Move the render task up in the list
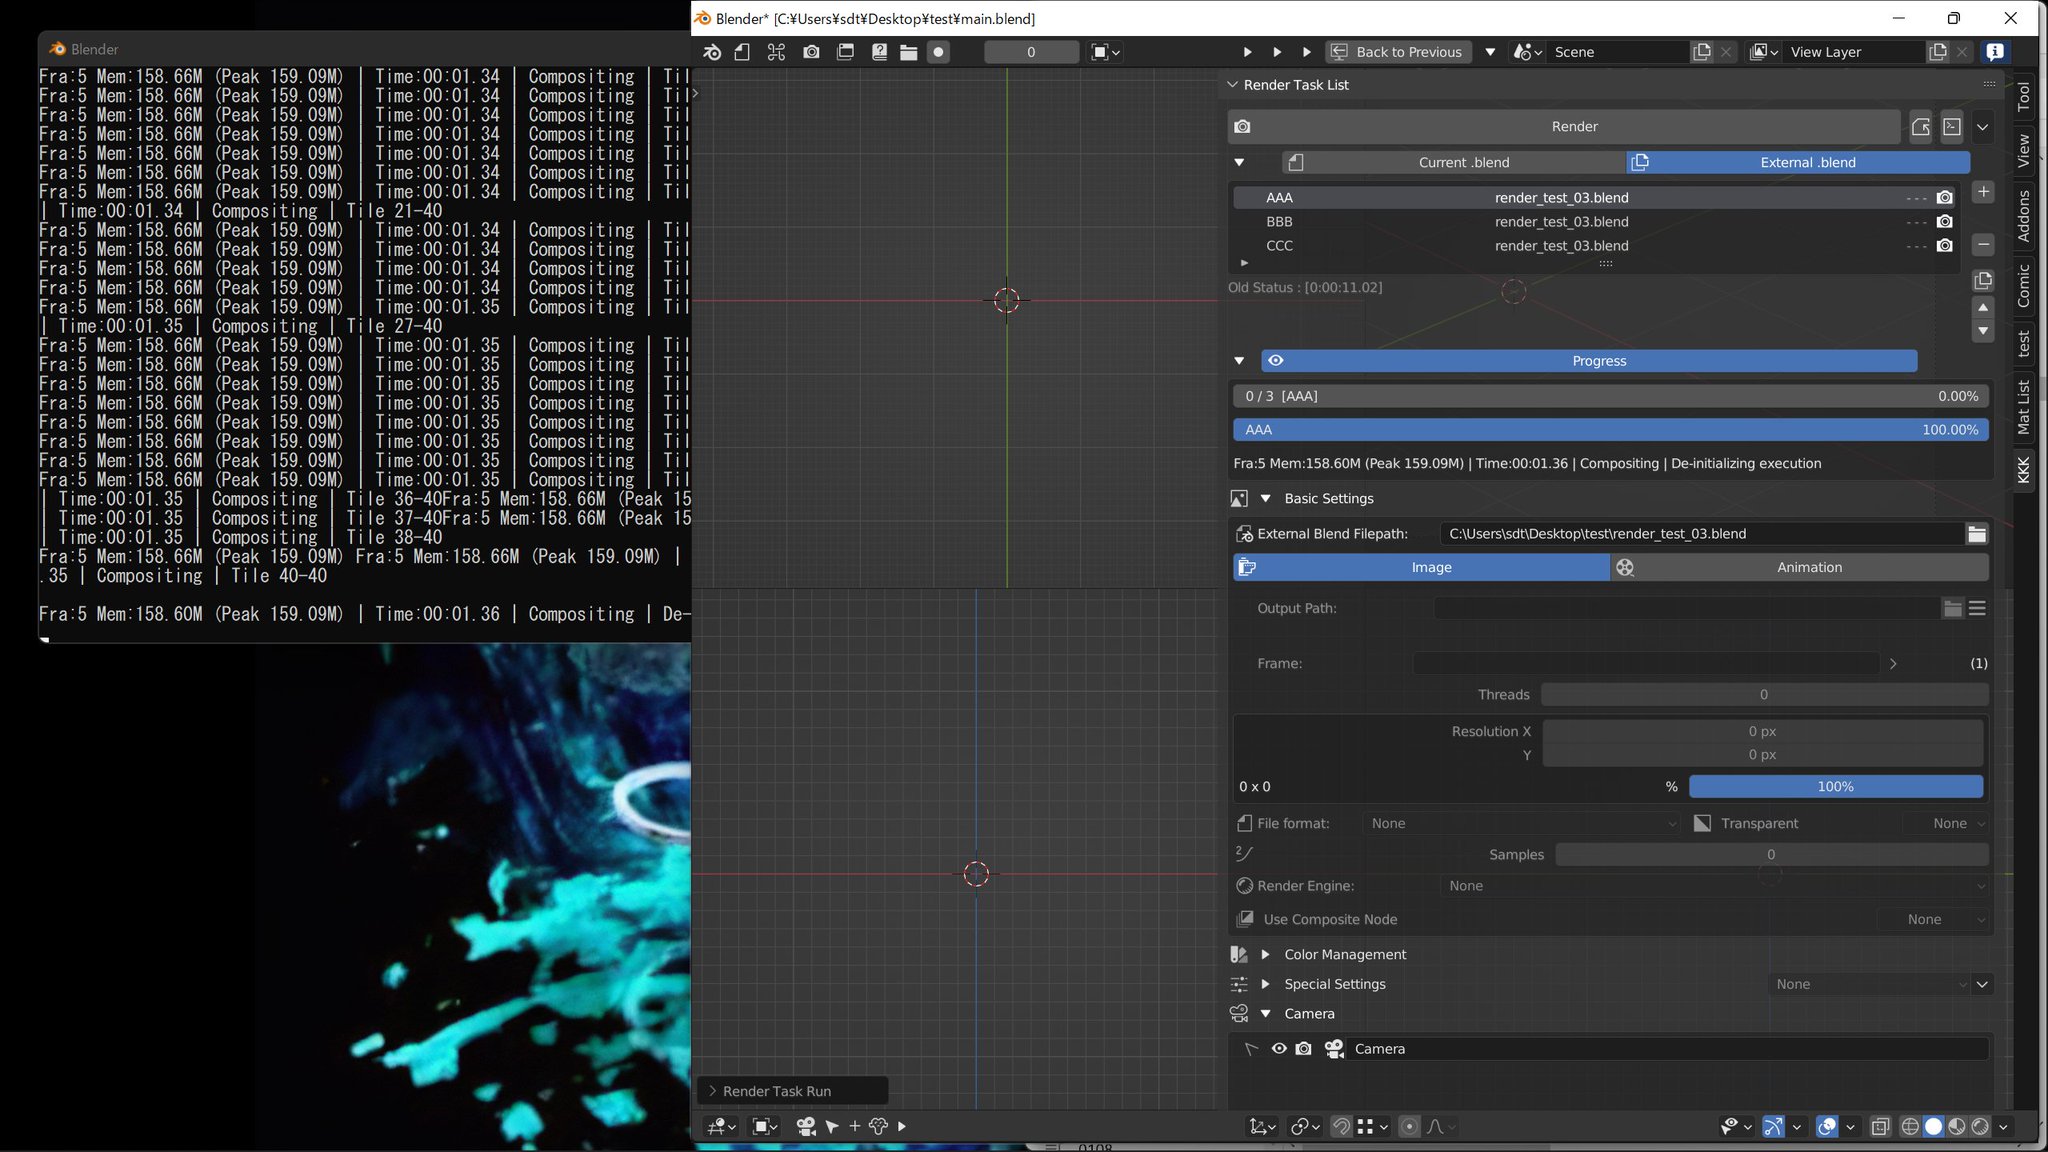Image resolution: width=2048 pixels, height=1152 pixels. pos(1983,308)
